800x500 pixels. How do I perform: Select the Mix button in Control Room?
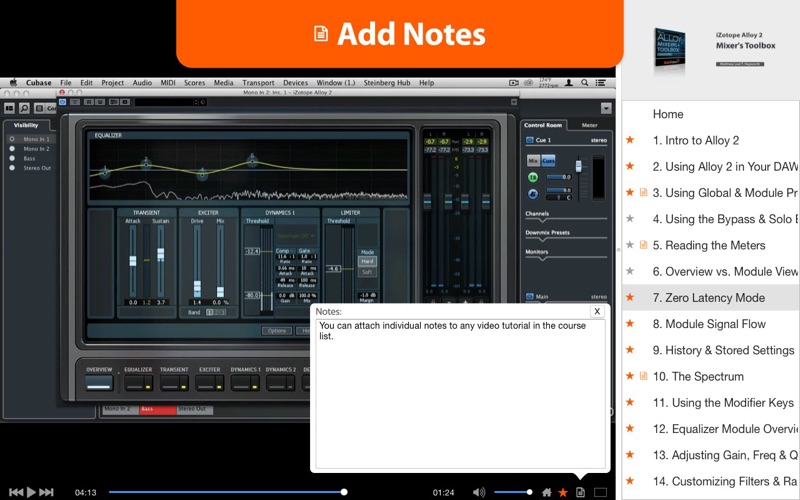tap(533, 161)
